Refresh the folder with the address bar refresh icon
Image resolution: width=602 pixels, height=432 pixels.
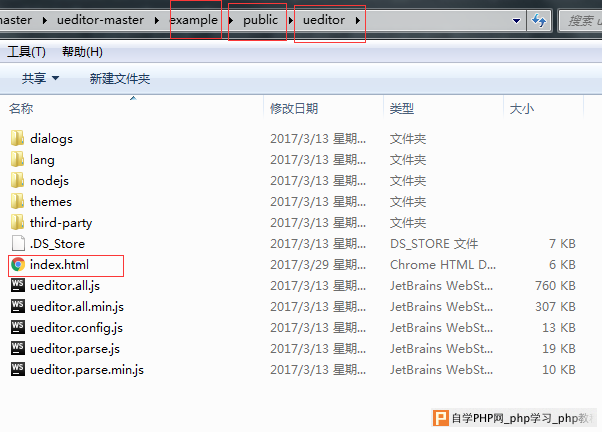tap(539, 20)
